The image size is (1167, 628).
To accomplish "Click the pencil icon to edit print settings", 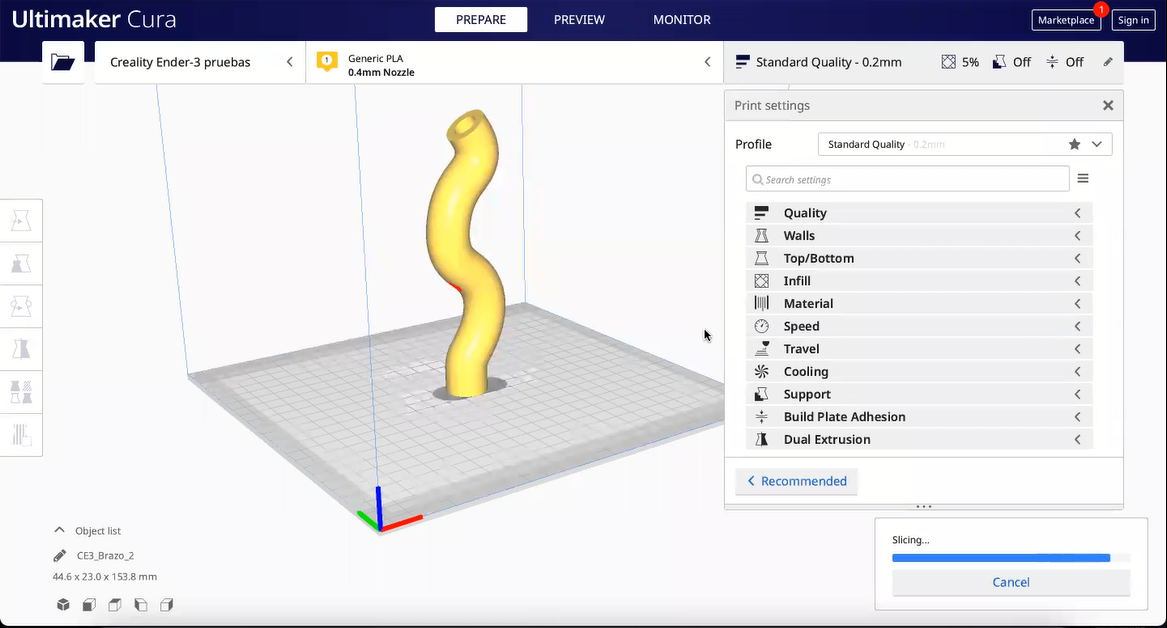I will 1107,61.
